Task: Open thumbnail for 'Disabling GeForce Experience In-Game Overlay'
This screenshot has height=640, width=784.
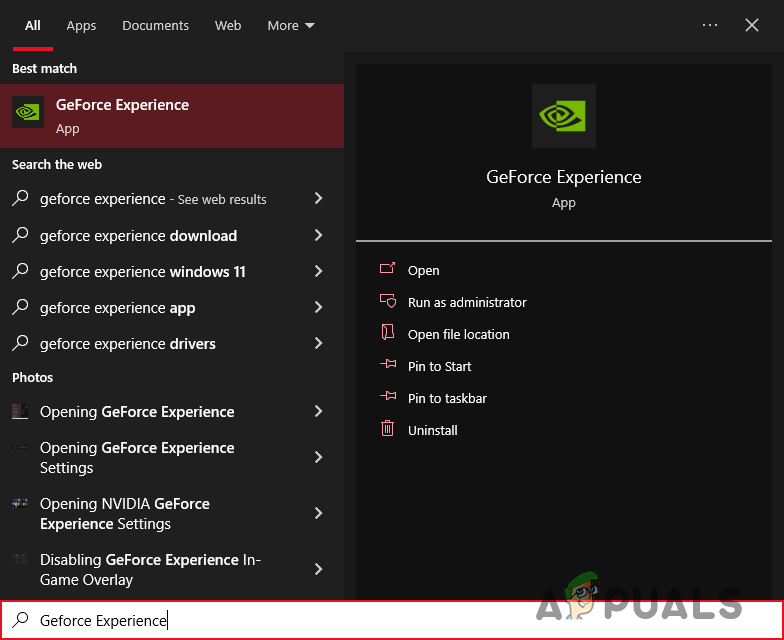Action: click(x=20, y=558)
